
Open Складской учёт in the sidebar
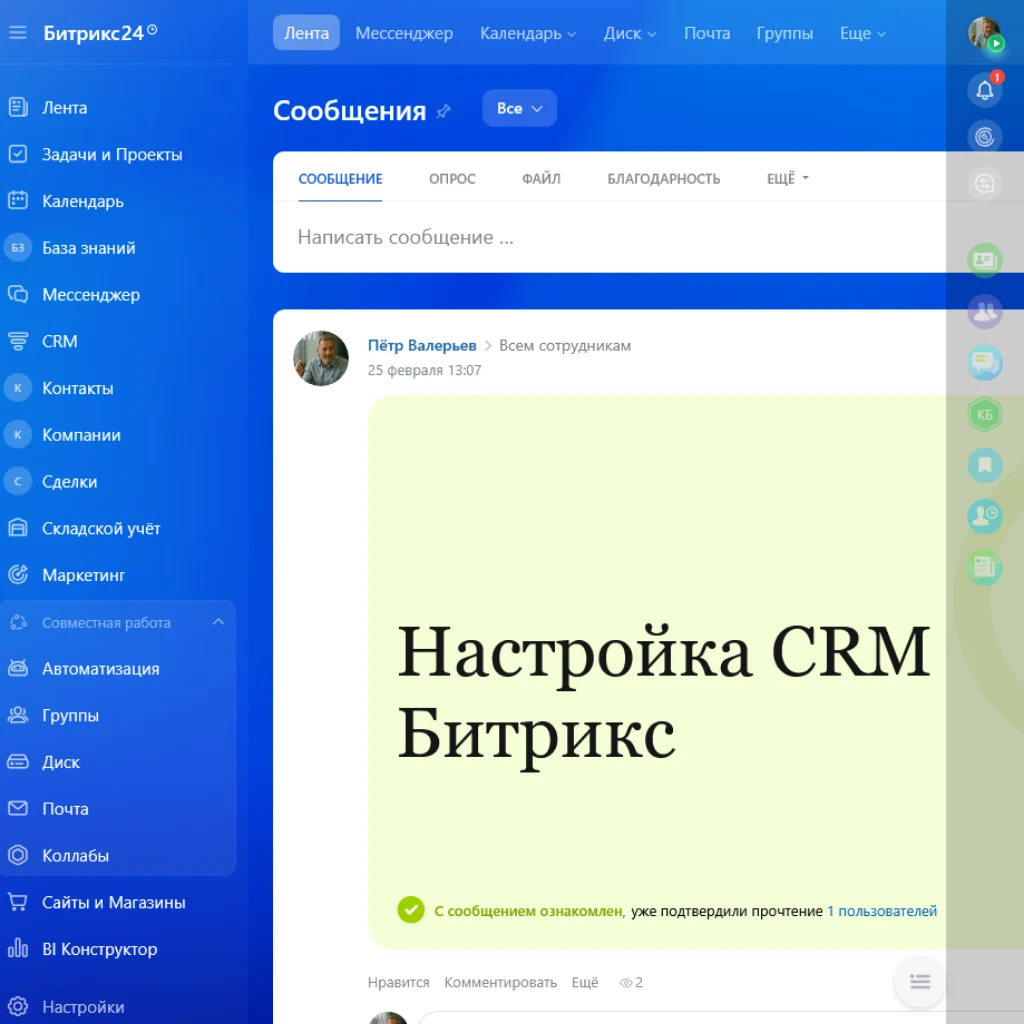[x=100, y=528]
